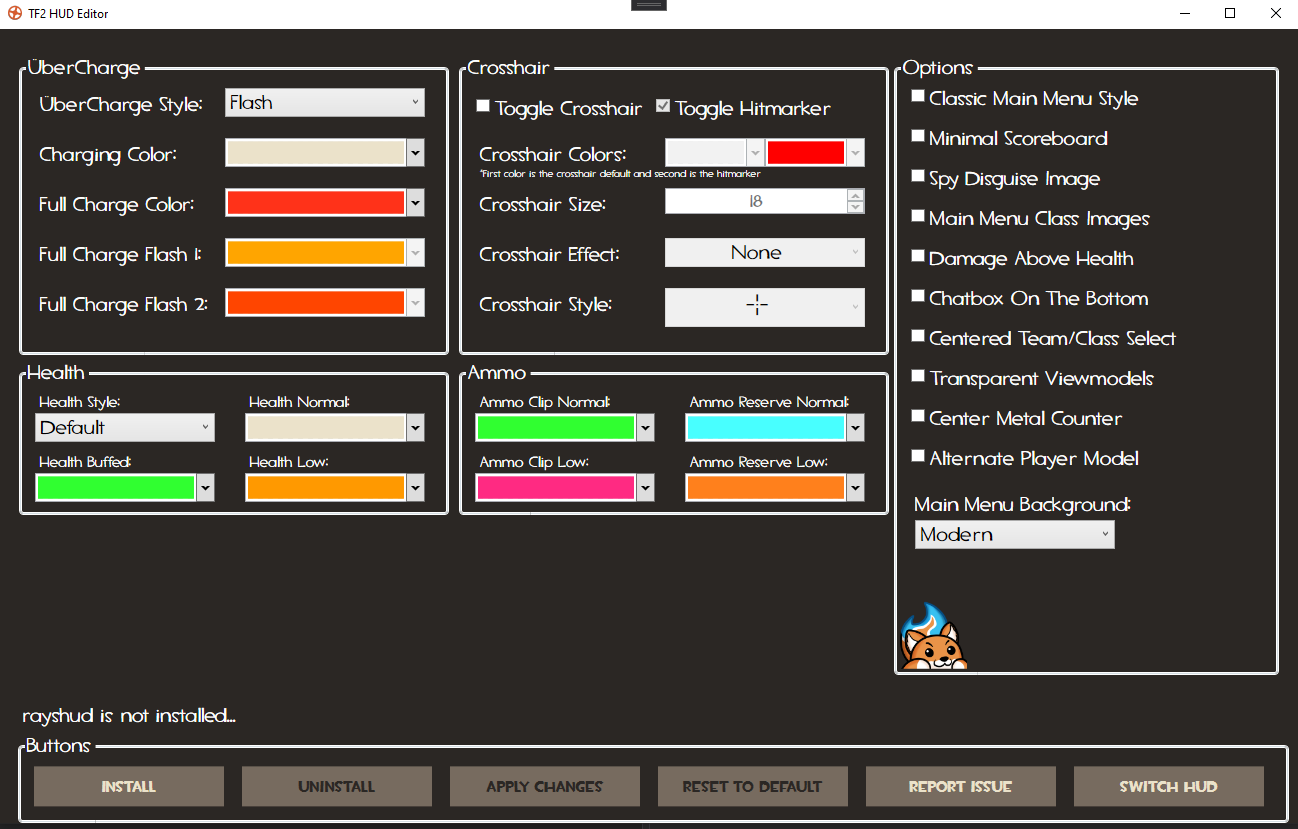Open the Crosshair Effect dropdown

coord(764,252)
